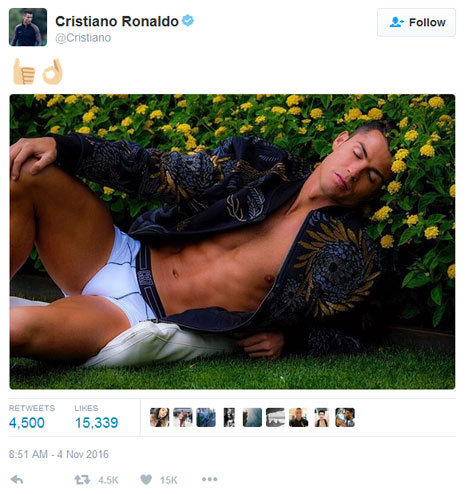Click the blue verified badge
Viewport: 468px width, 494px height.
(x=188, y=21)
